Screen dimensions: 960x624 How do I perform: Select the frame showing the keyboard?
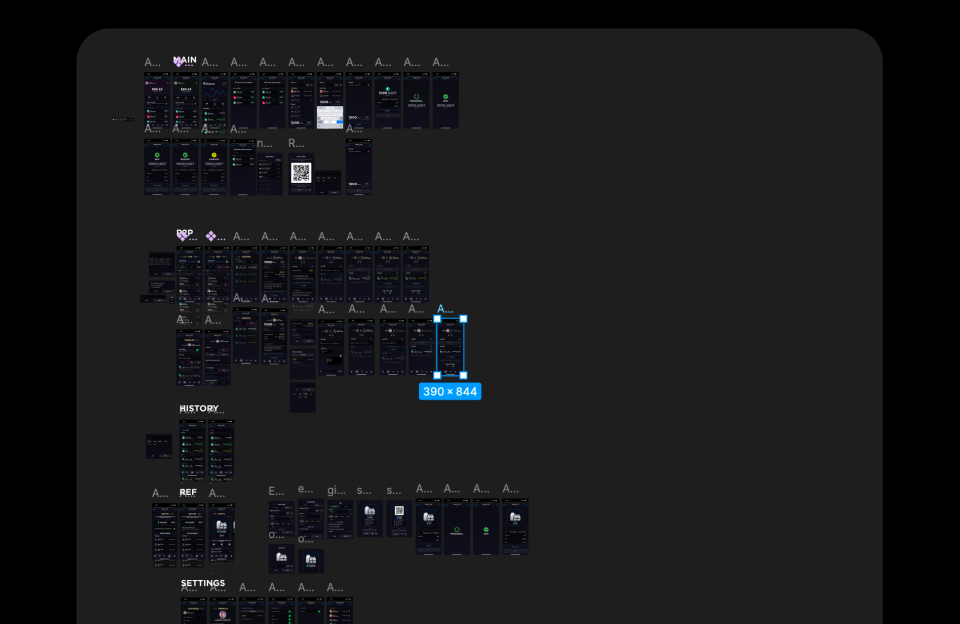[x=330, y=100]
